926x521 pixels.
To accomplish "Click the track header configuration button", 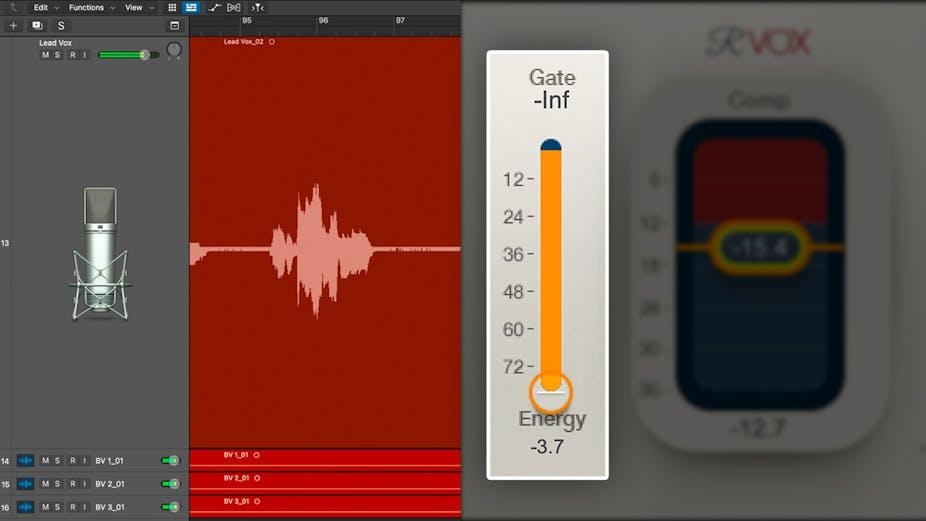I will pos(175,25).
